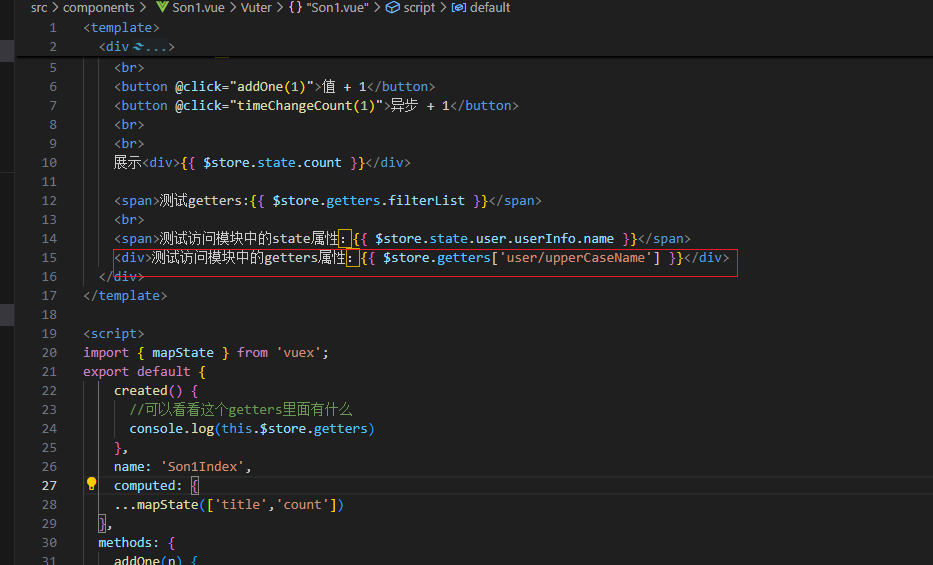The height and width of the screenshot is (565, 933).
Task: Select line number 10 in the gutter
Action: 49,162
